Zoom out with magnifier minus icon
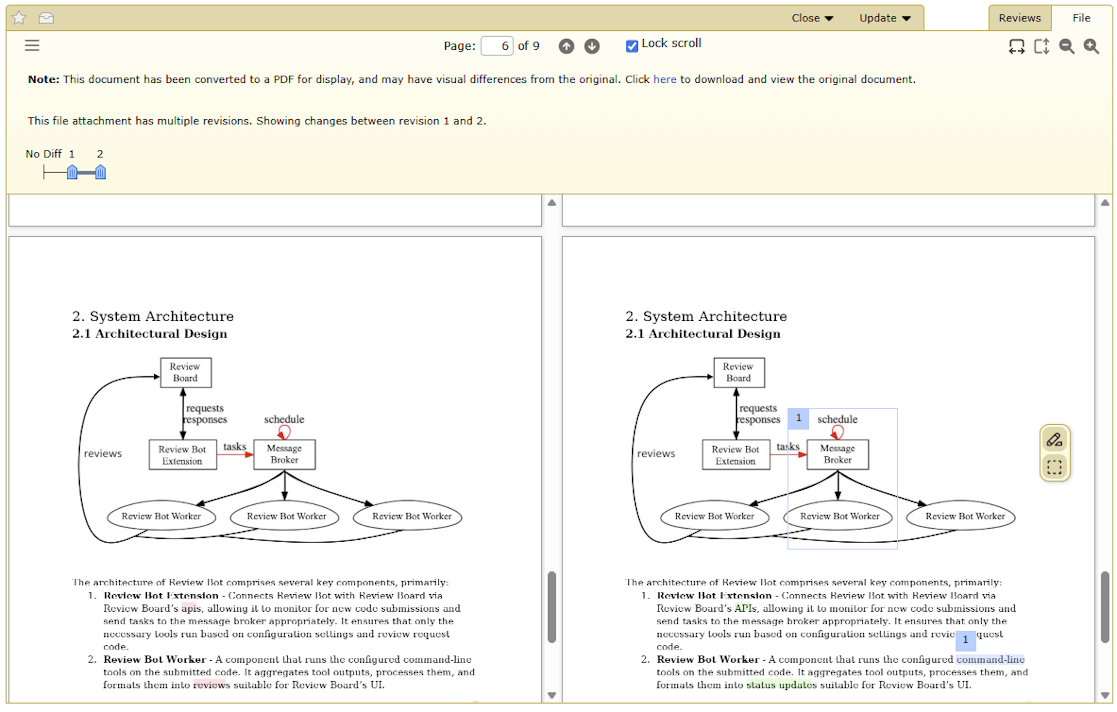 pyautogui.click(x=1066, y=46)
